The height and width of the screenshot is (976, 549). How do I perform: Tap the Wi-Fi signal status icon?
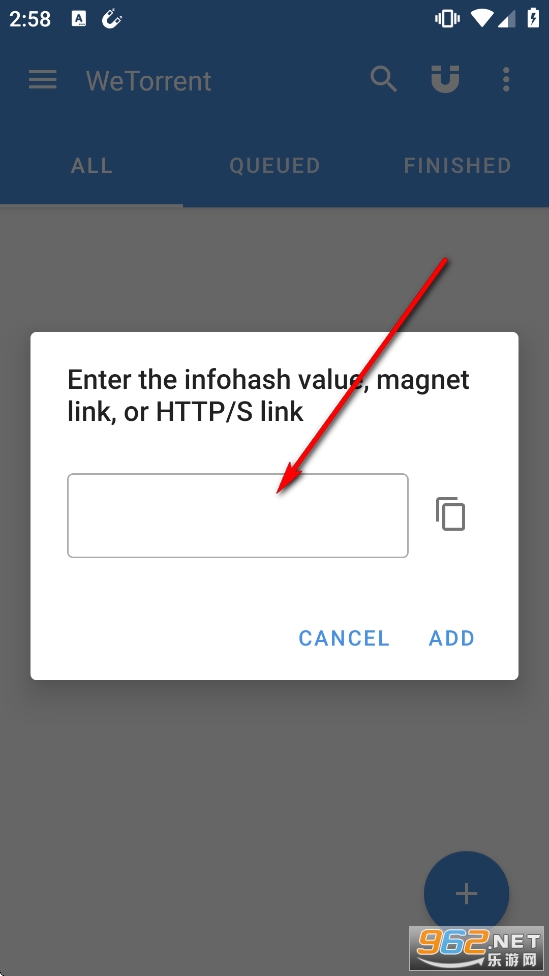point(483,19)
